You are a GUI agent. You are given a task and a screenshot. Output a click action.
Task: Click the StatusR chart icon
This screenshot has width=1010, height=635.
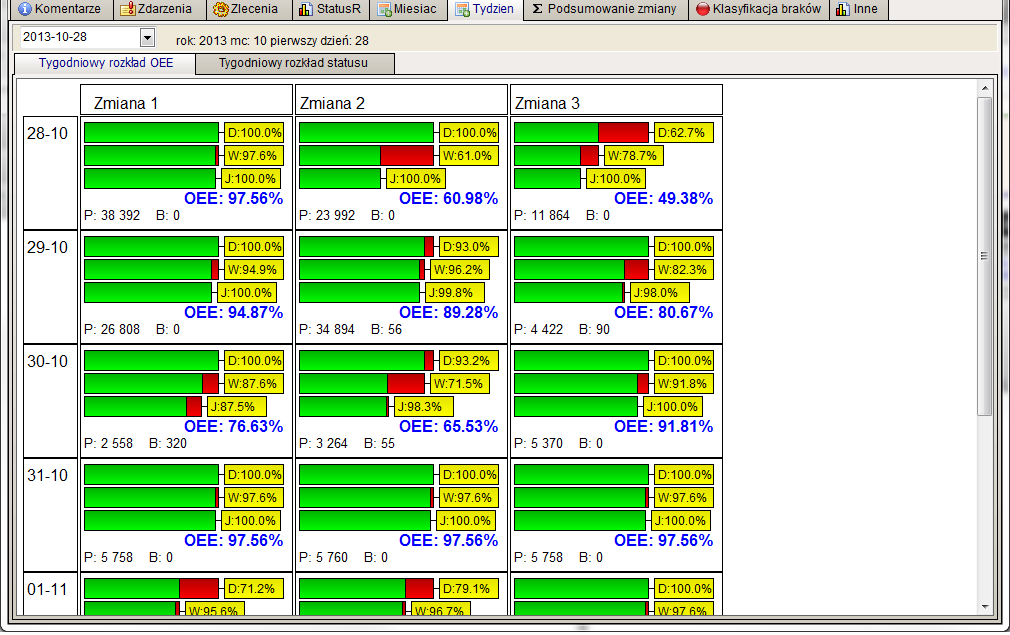(x=306, y=9)
